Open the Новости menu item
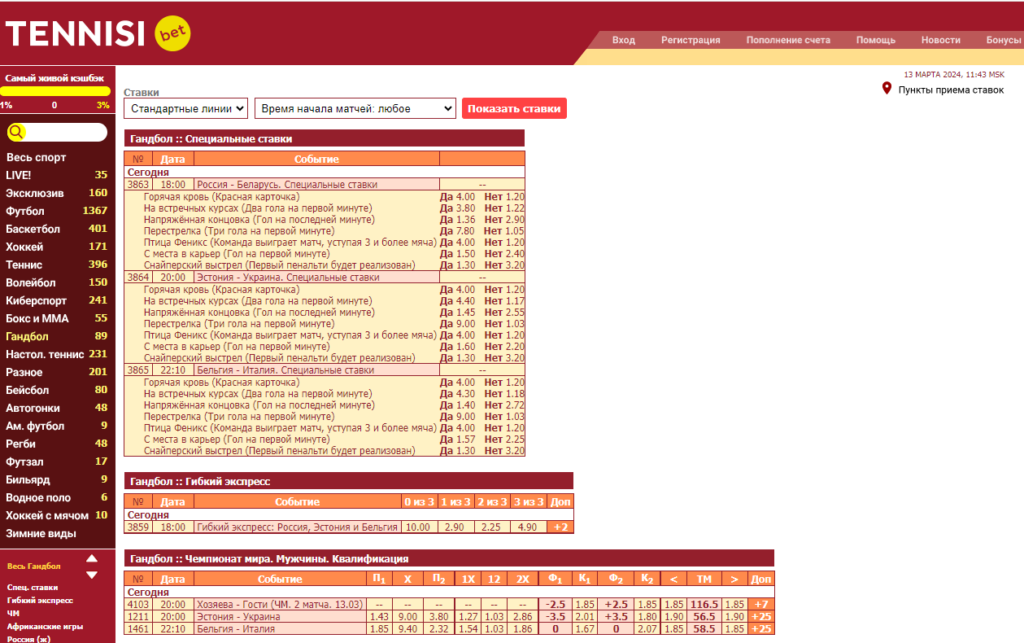This screenshot has width=1024, height=643. point(940,40)
